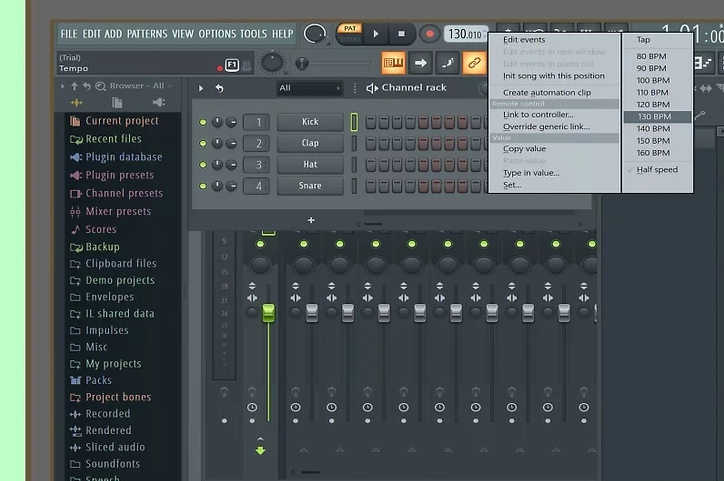Open the Kick channel button
This screenshot has height=481, width=724.
(310, 122)
